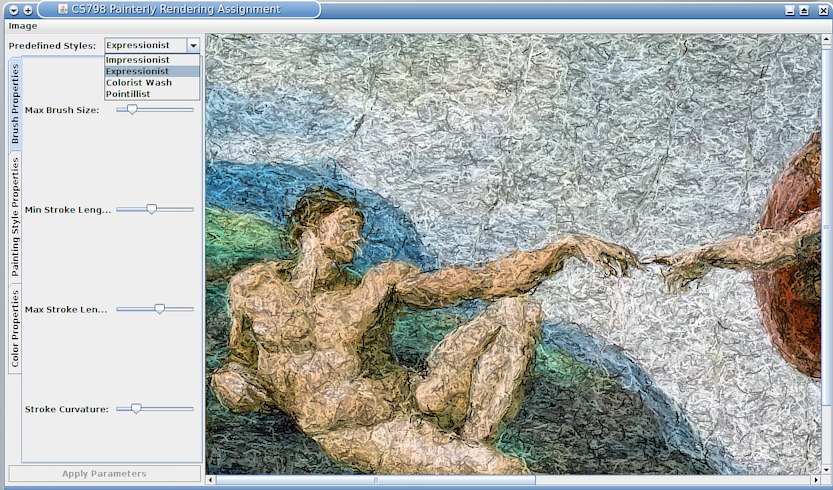833x490 pixels.
Task: Open the Image menu
Action: point(23,26)
